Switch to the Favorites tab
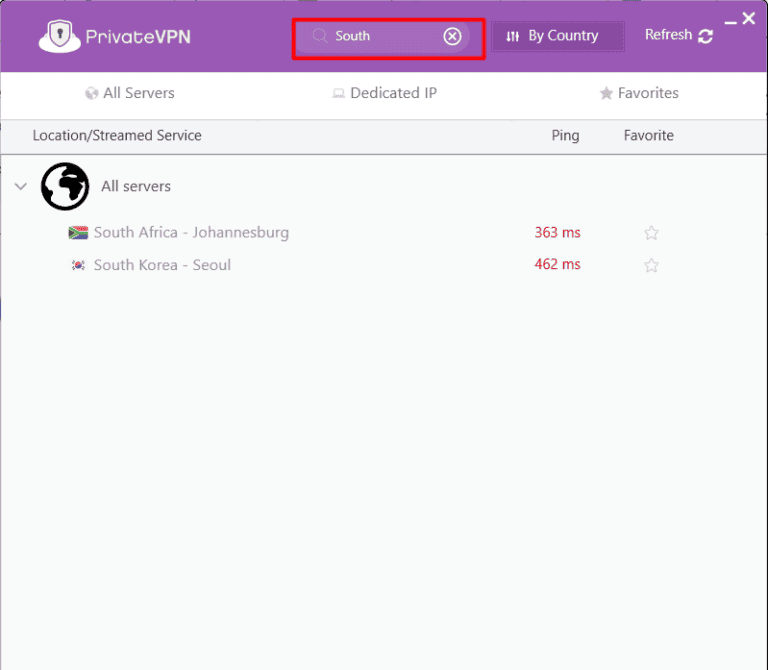This screenshot has height=670, width=768. click(x=639, y=93)
